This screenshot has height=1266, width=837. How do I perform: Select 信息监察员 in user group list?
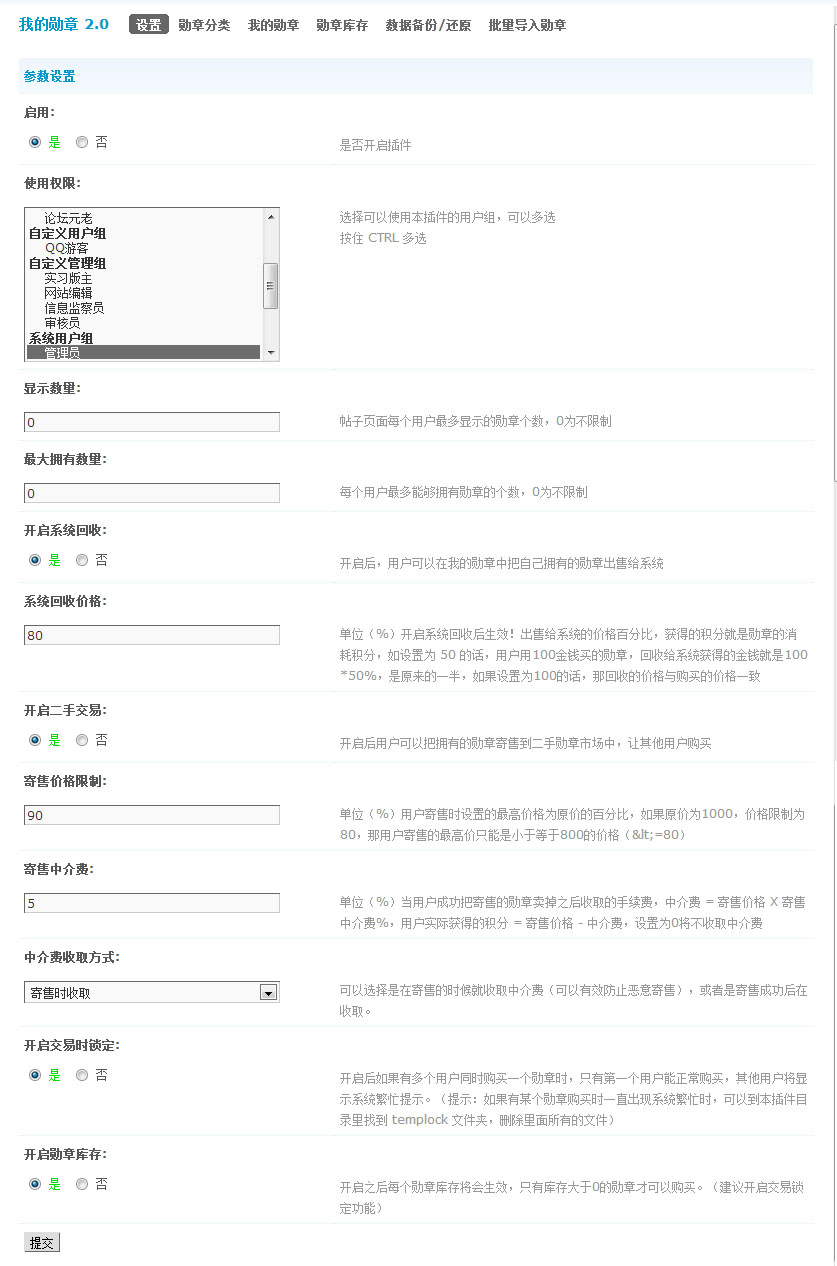[x=74, y=308]
